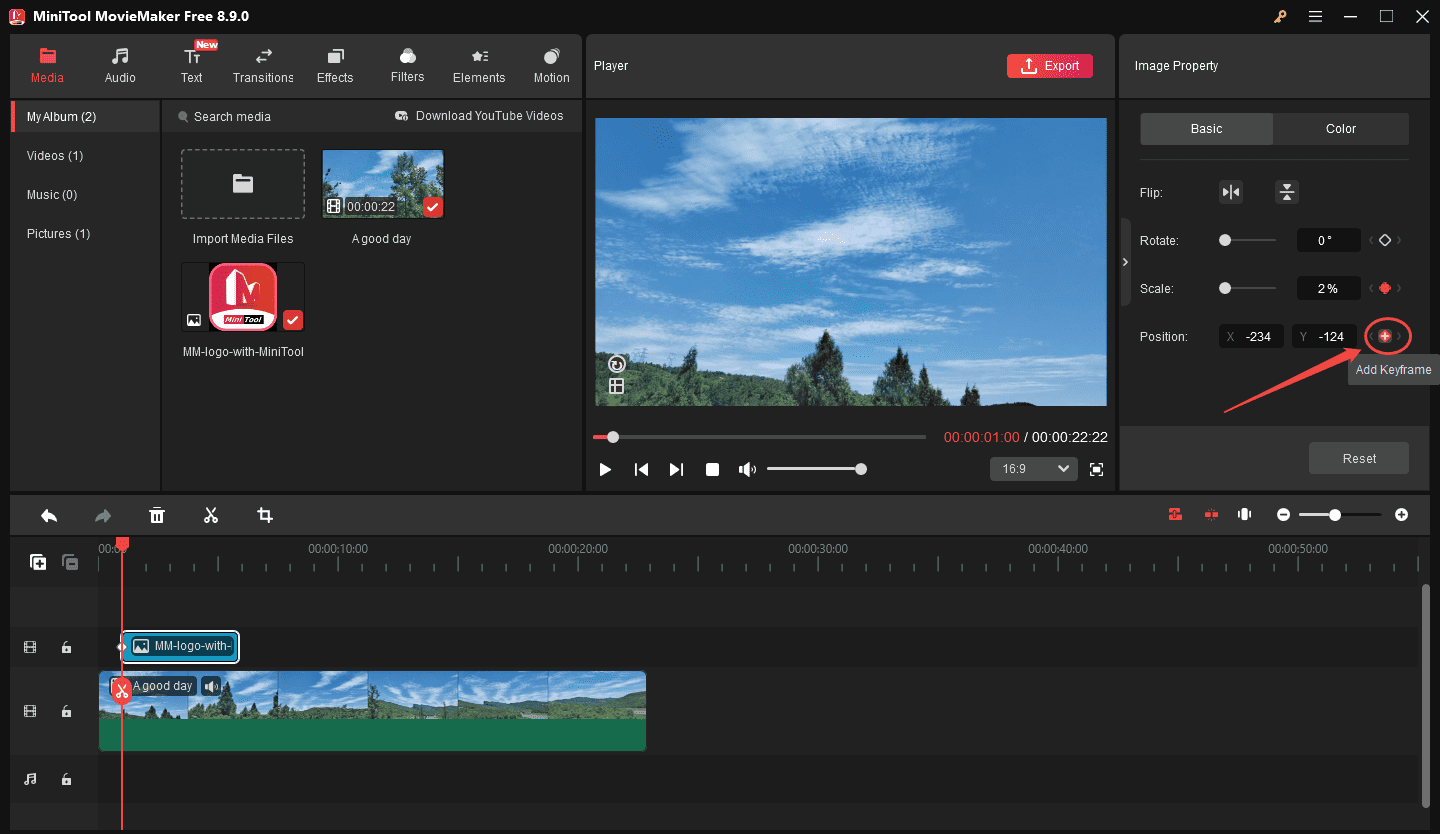This screenshot has width=1440, height=834.
Task: Select the Split scissors in the timeline toolbar
Action: (x=211, y=515)
